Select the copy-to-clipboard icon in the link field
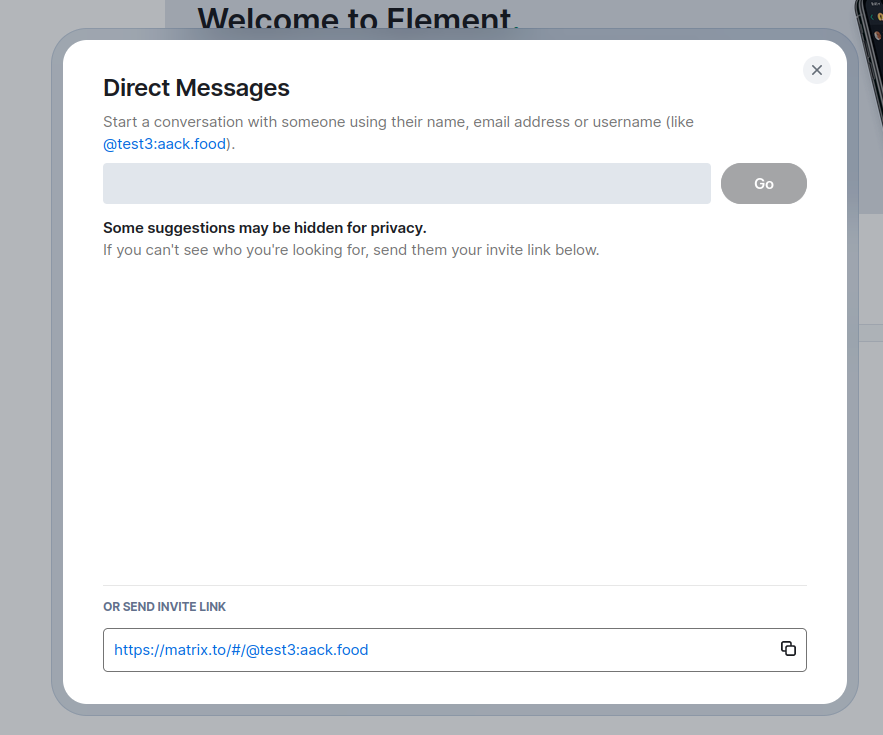 (x=788, y=649)
